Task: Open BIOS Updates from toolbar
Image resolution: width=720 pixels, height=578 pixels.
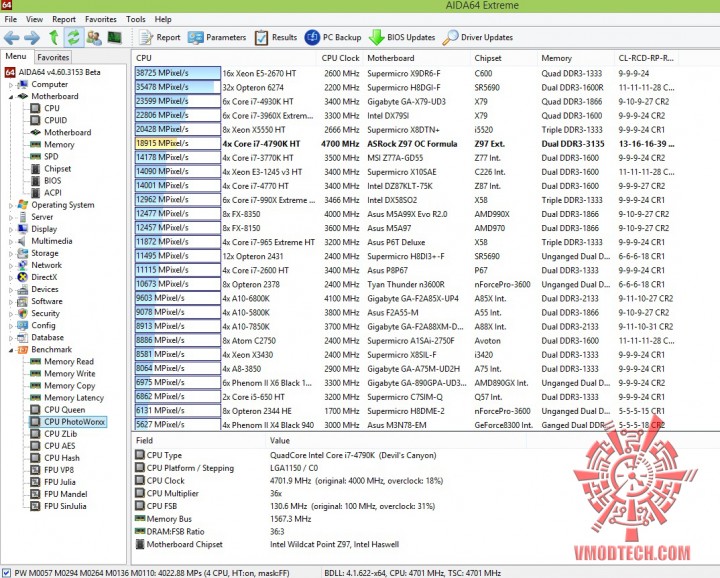Action: [402, 38]
